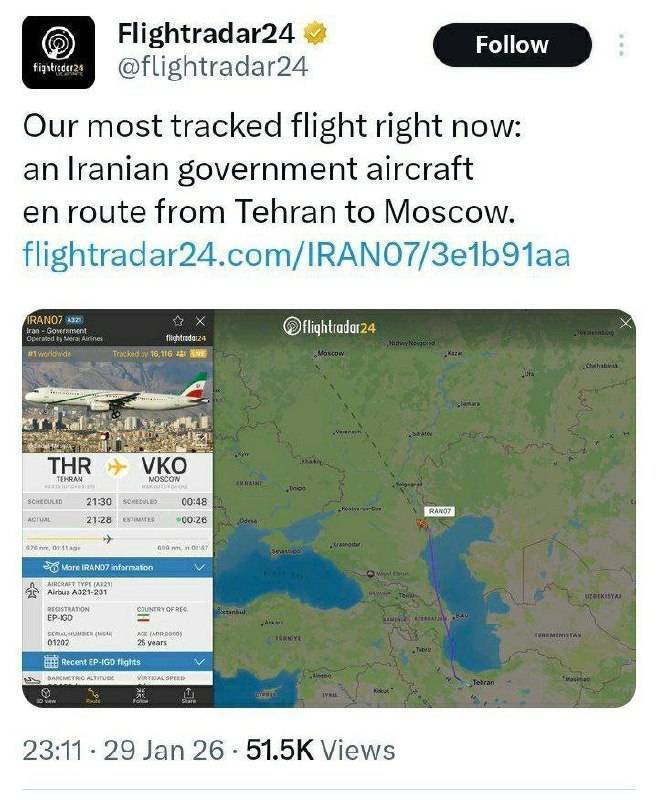The image size is (658, 800).
Task: Close the IRAN07 flight details panel
Action: 200,321
